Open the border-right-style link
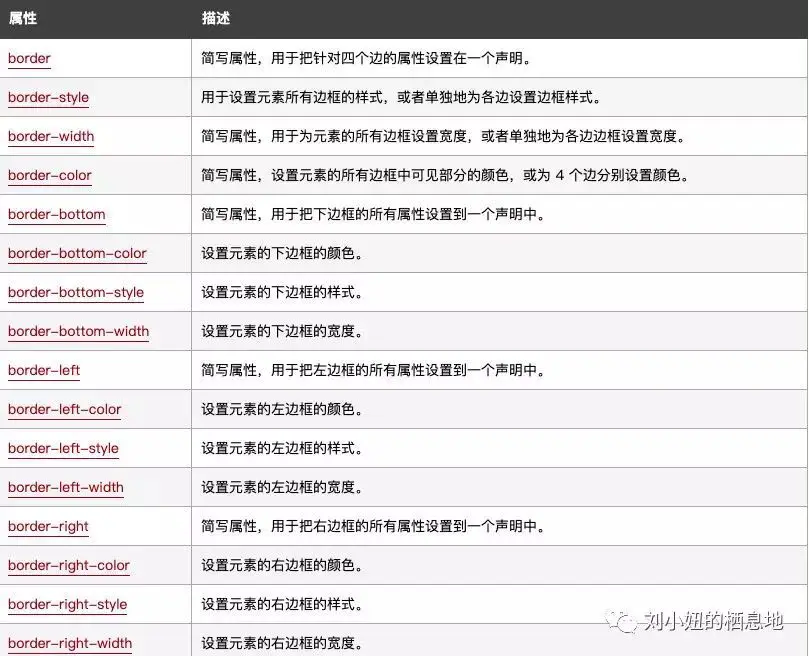Screen dimensions: 809x656 point(68,604)
